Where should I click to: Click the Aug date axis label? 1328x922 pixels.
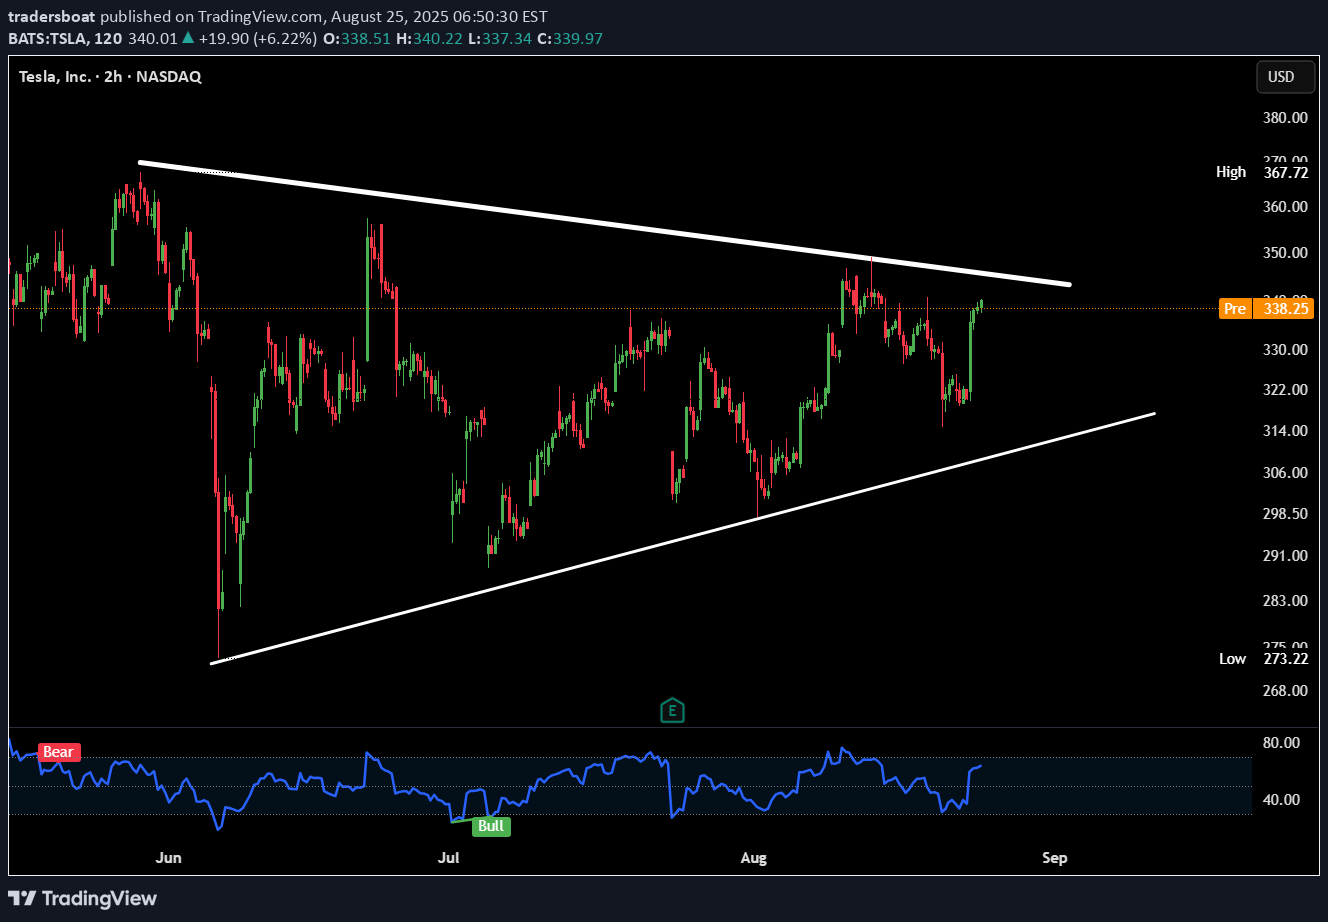tap(754, 858)
